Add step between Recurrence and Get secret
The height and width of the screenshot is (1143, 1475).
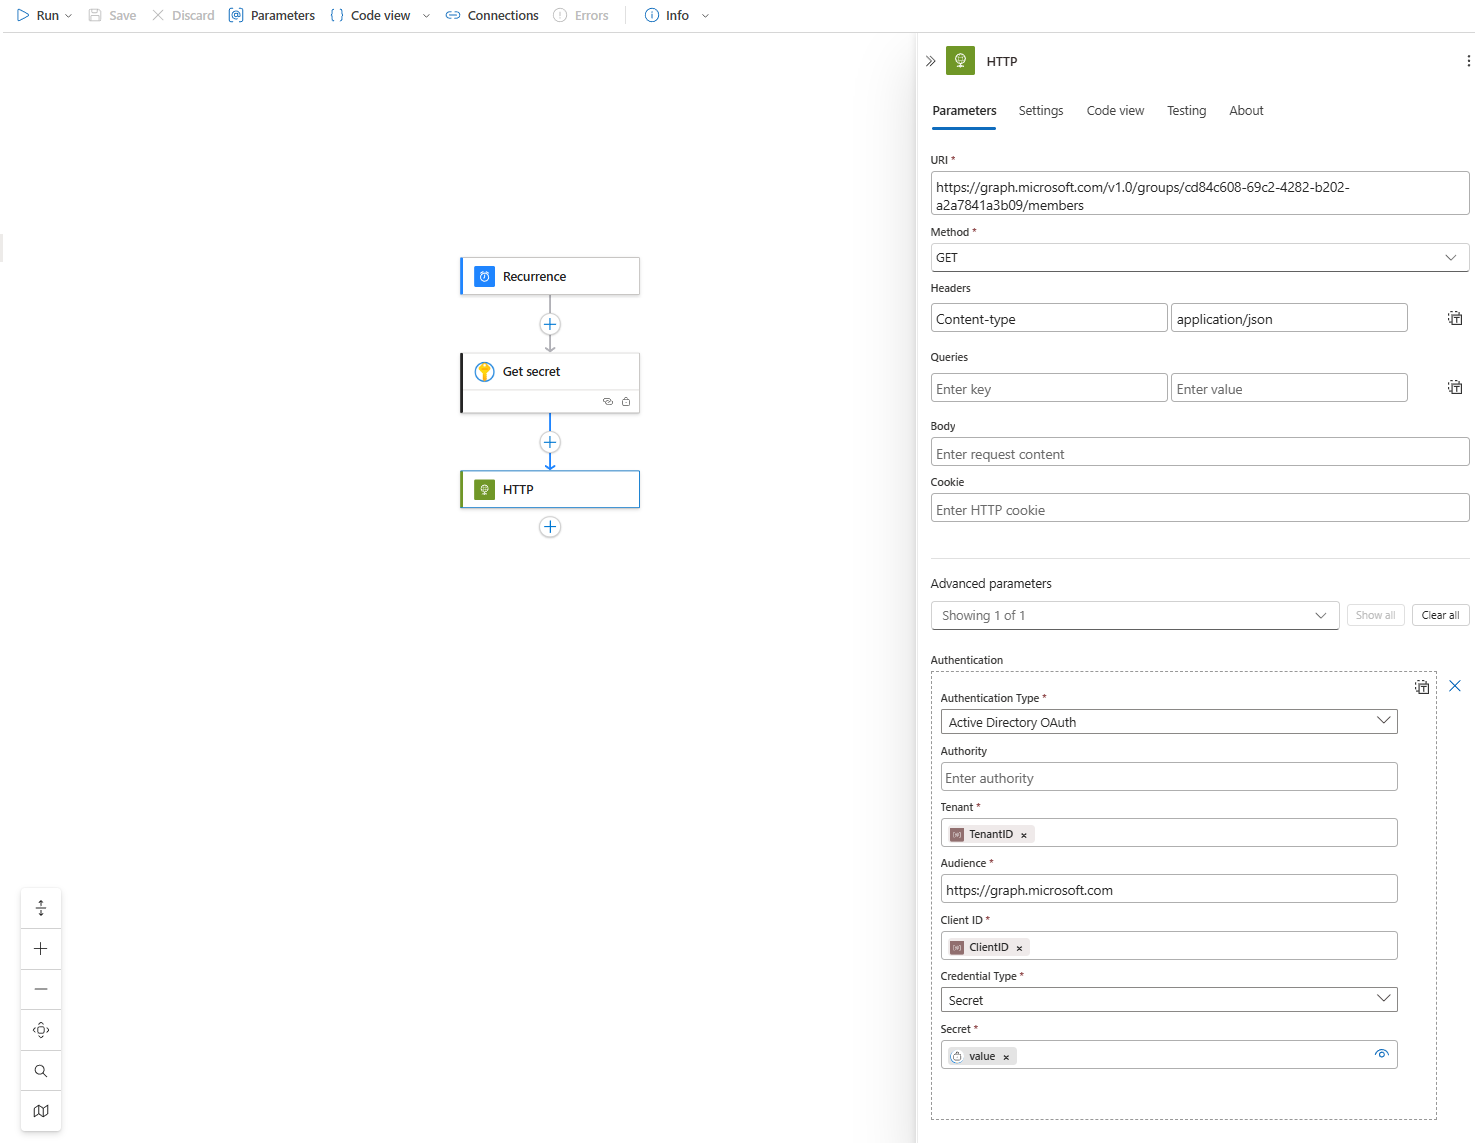550,324
